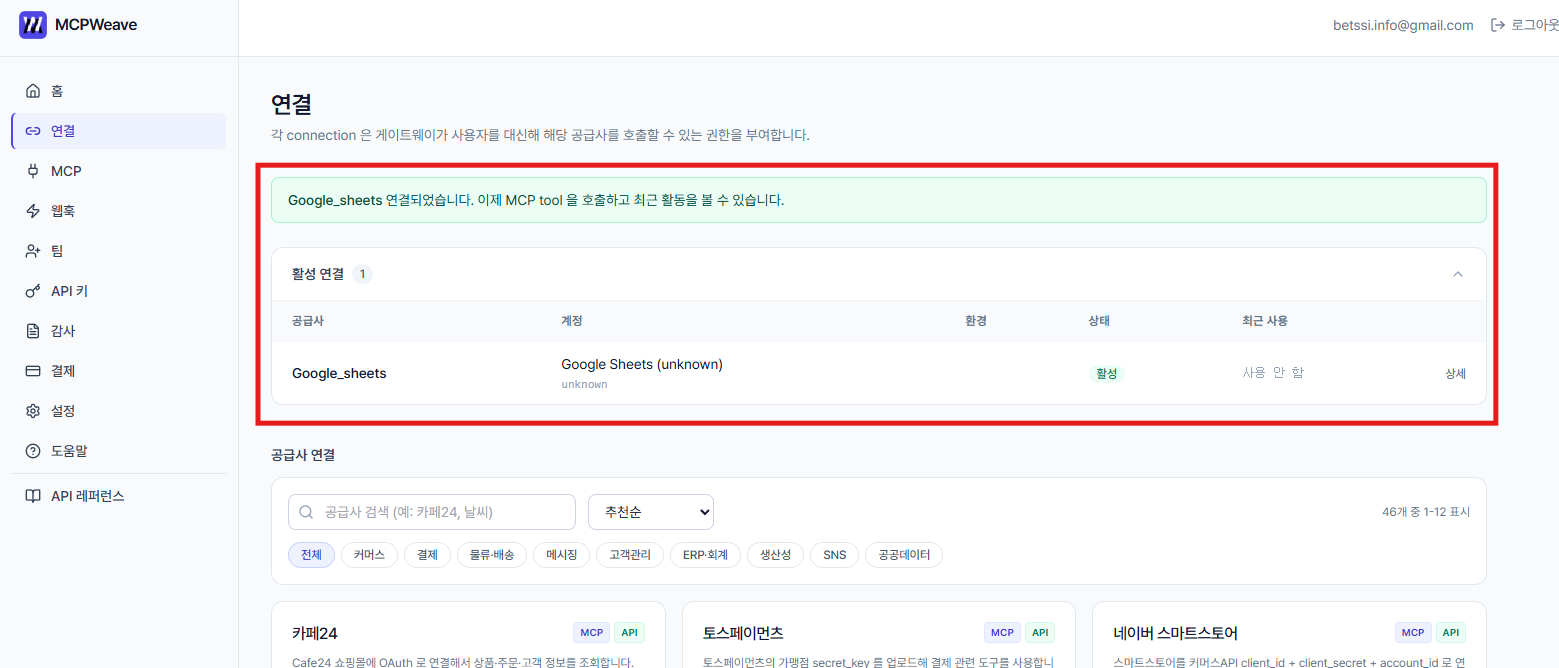
Task: Click the 공급사 연결 section heading
Action: click(303, 454)
